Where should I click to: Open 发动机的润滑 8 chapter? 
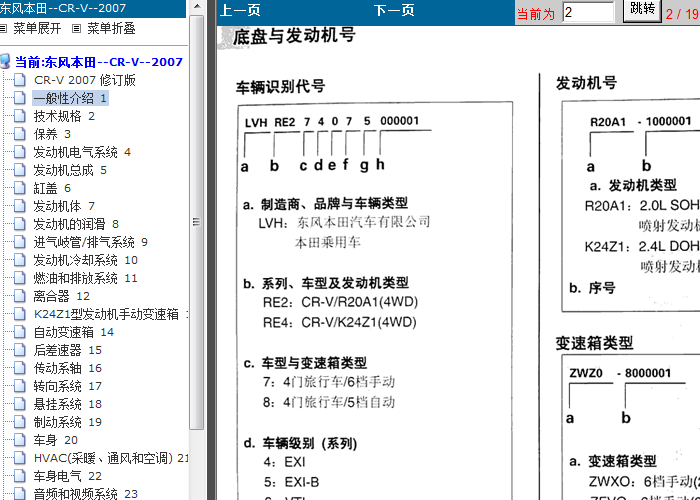coord(76,224)
